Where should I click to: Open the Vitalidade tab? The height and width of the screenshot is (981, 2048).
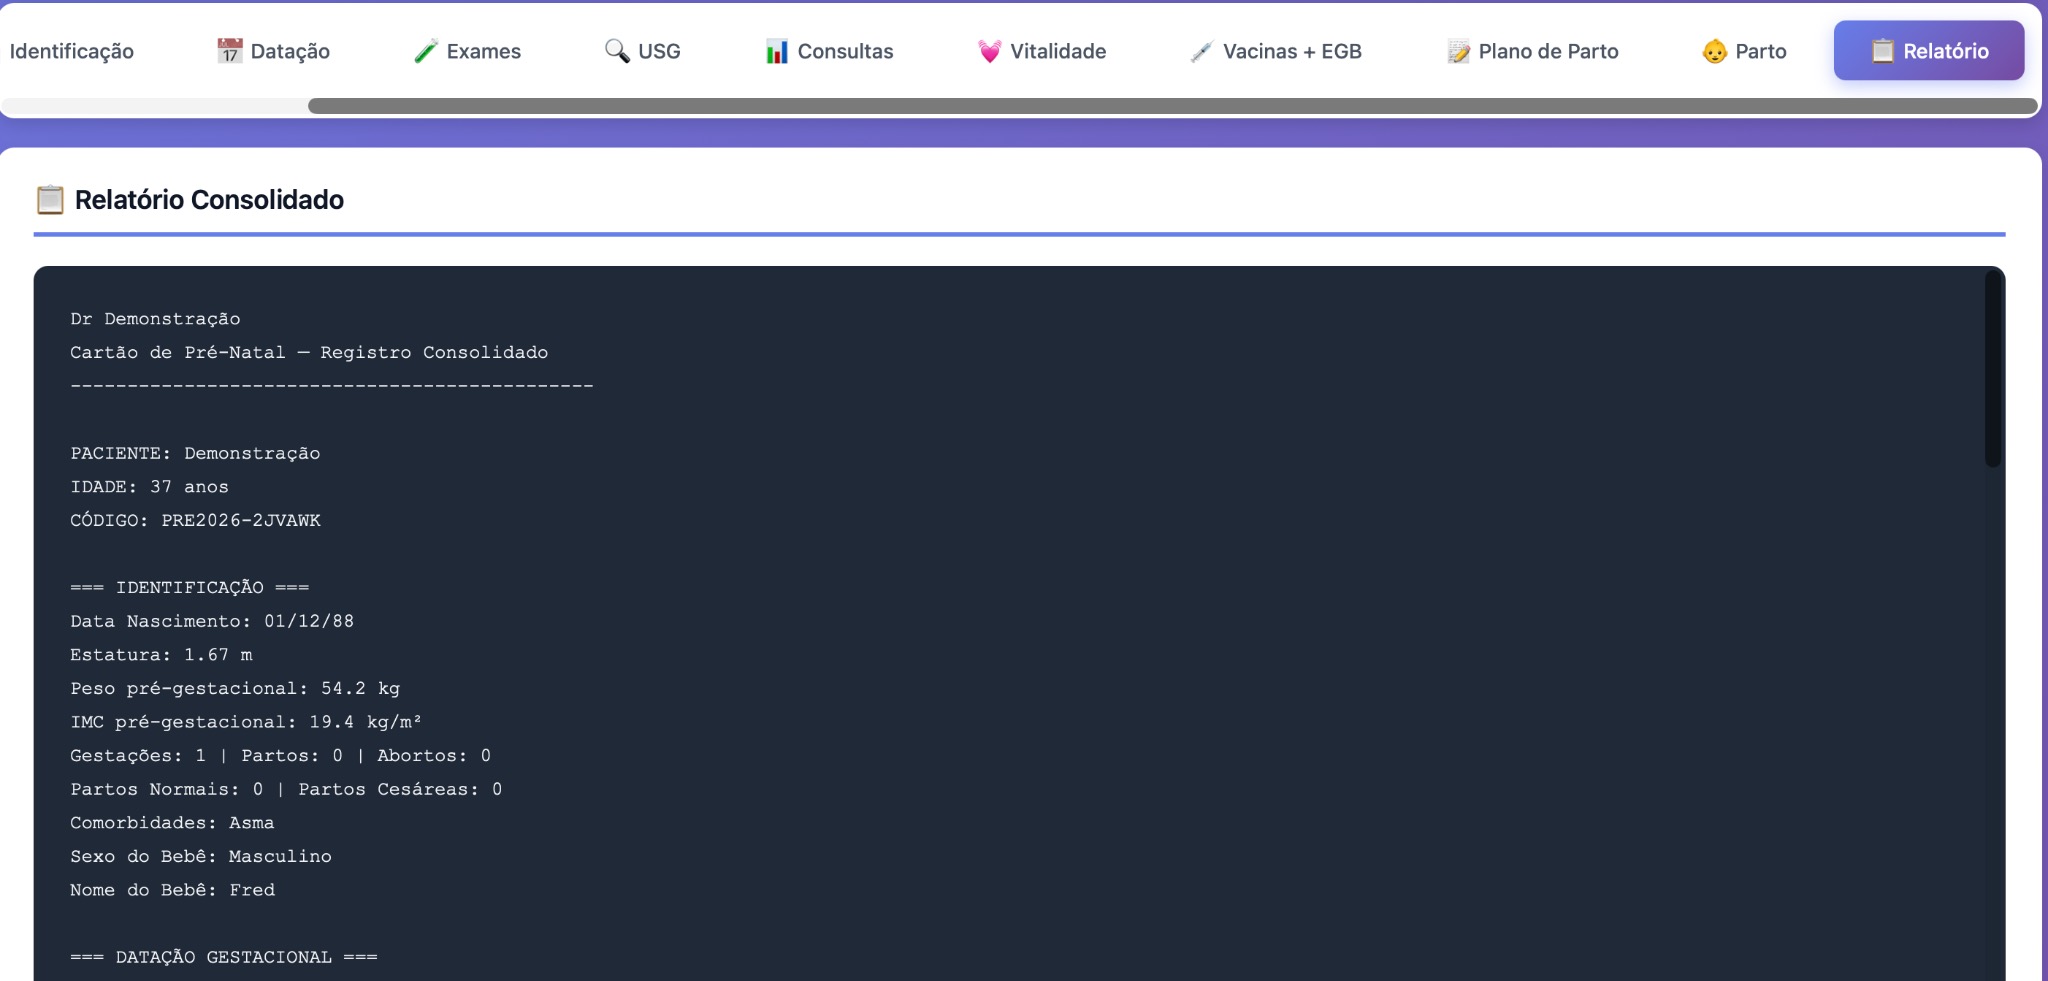point(1041,51)
